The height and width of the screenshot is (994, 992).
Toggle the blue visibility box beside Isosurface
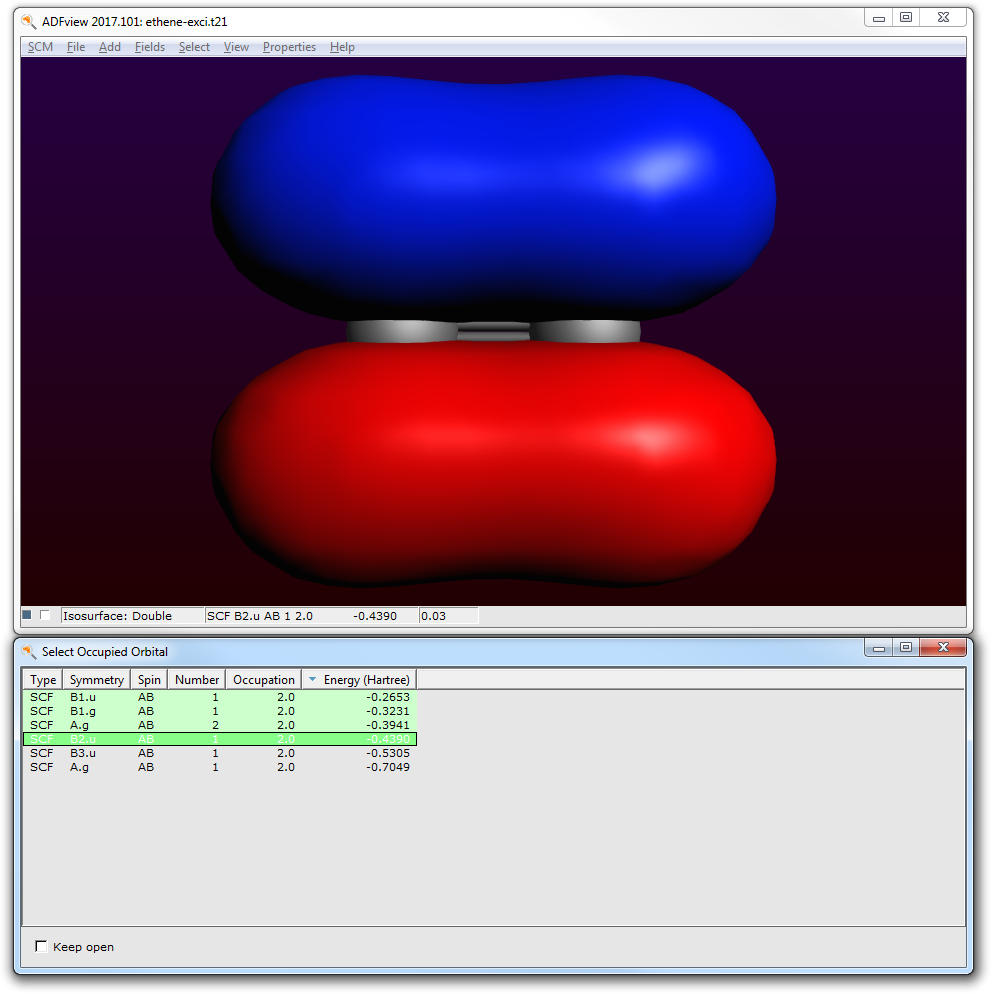[27, 615]
